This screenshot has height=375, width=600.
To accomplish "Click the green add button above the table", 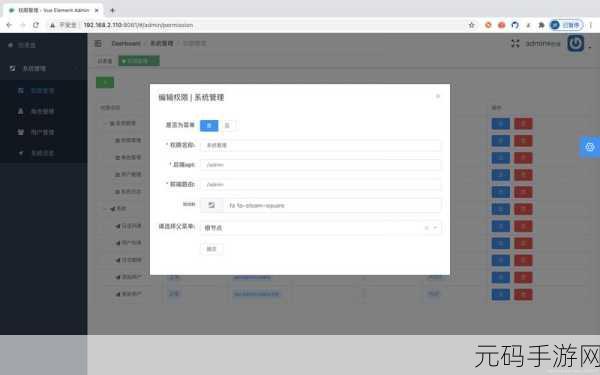I will point(105,82).
